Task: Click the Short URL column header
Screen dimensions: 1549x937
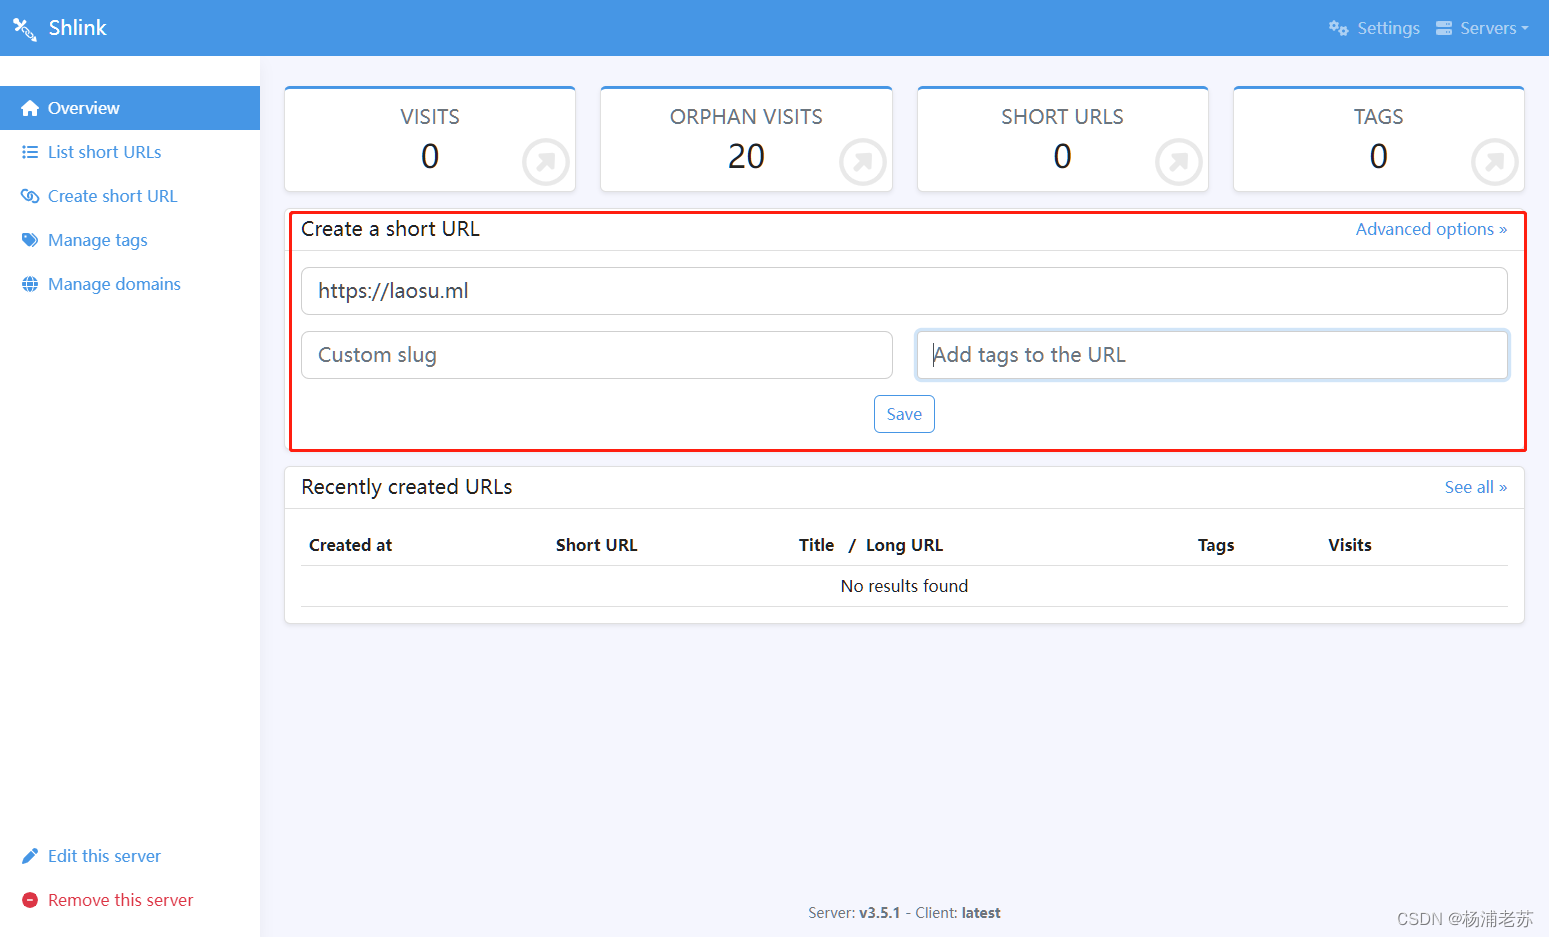Action: coord(596,545)
